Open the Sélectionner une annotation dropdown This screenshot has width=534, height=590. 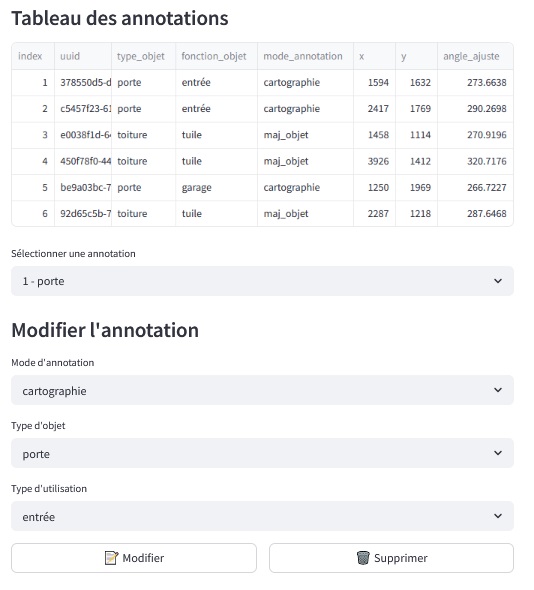262,281
